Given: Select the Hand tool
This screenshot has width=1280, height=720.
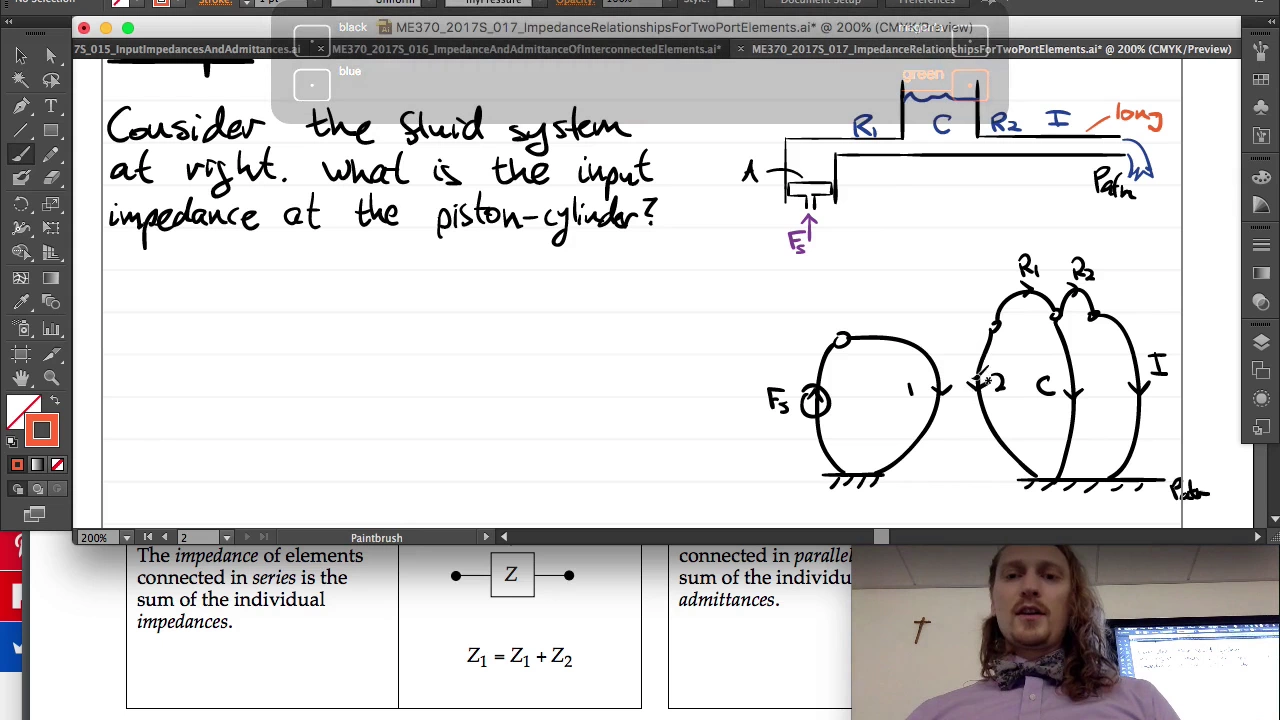Looking at the screenshot, I should coord(21,378).
